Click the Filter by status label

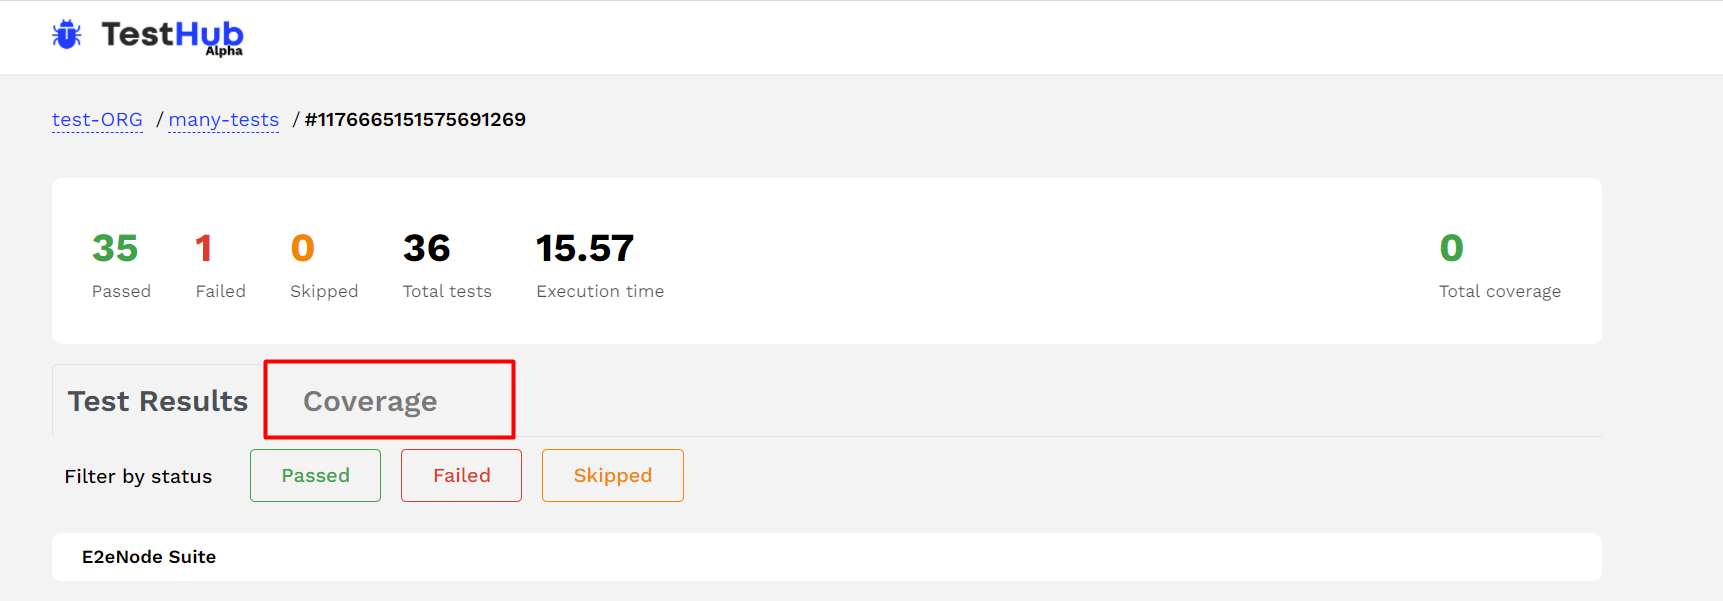point(138,477)
